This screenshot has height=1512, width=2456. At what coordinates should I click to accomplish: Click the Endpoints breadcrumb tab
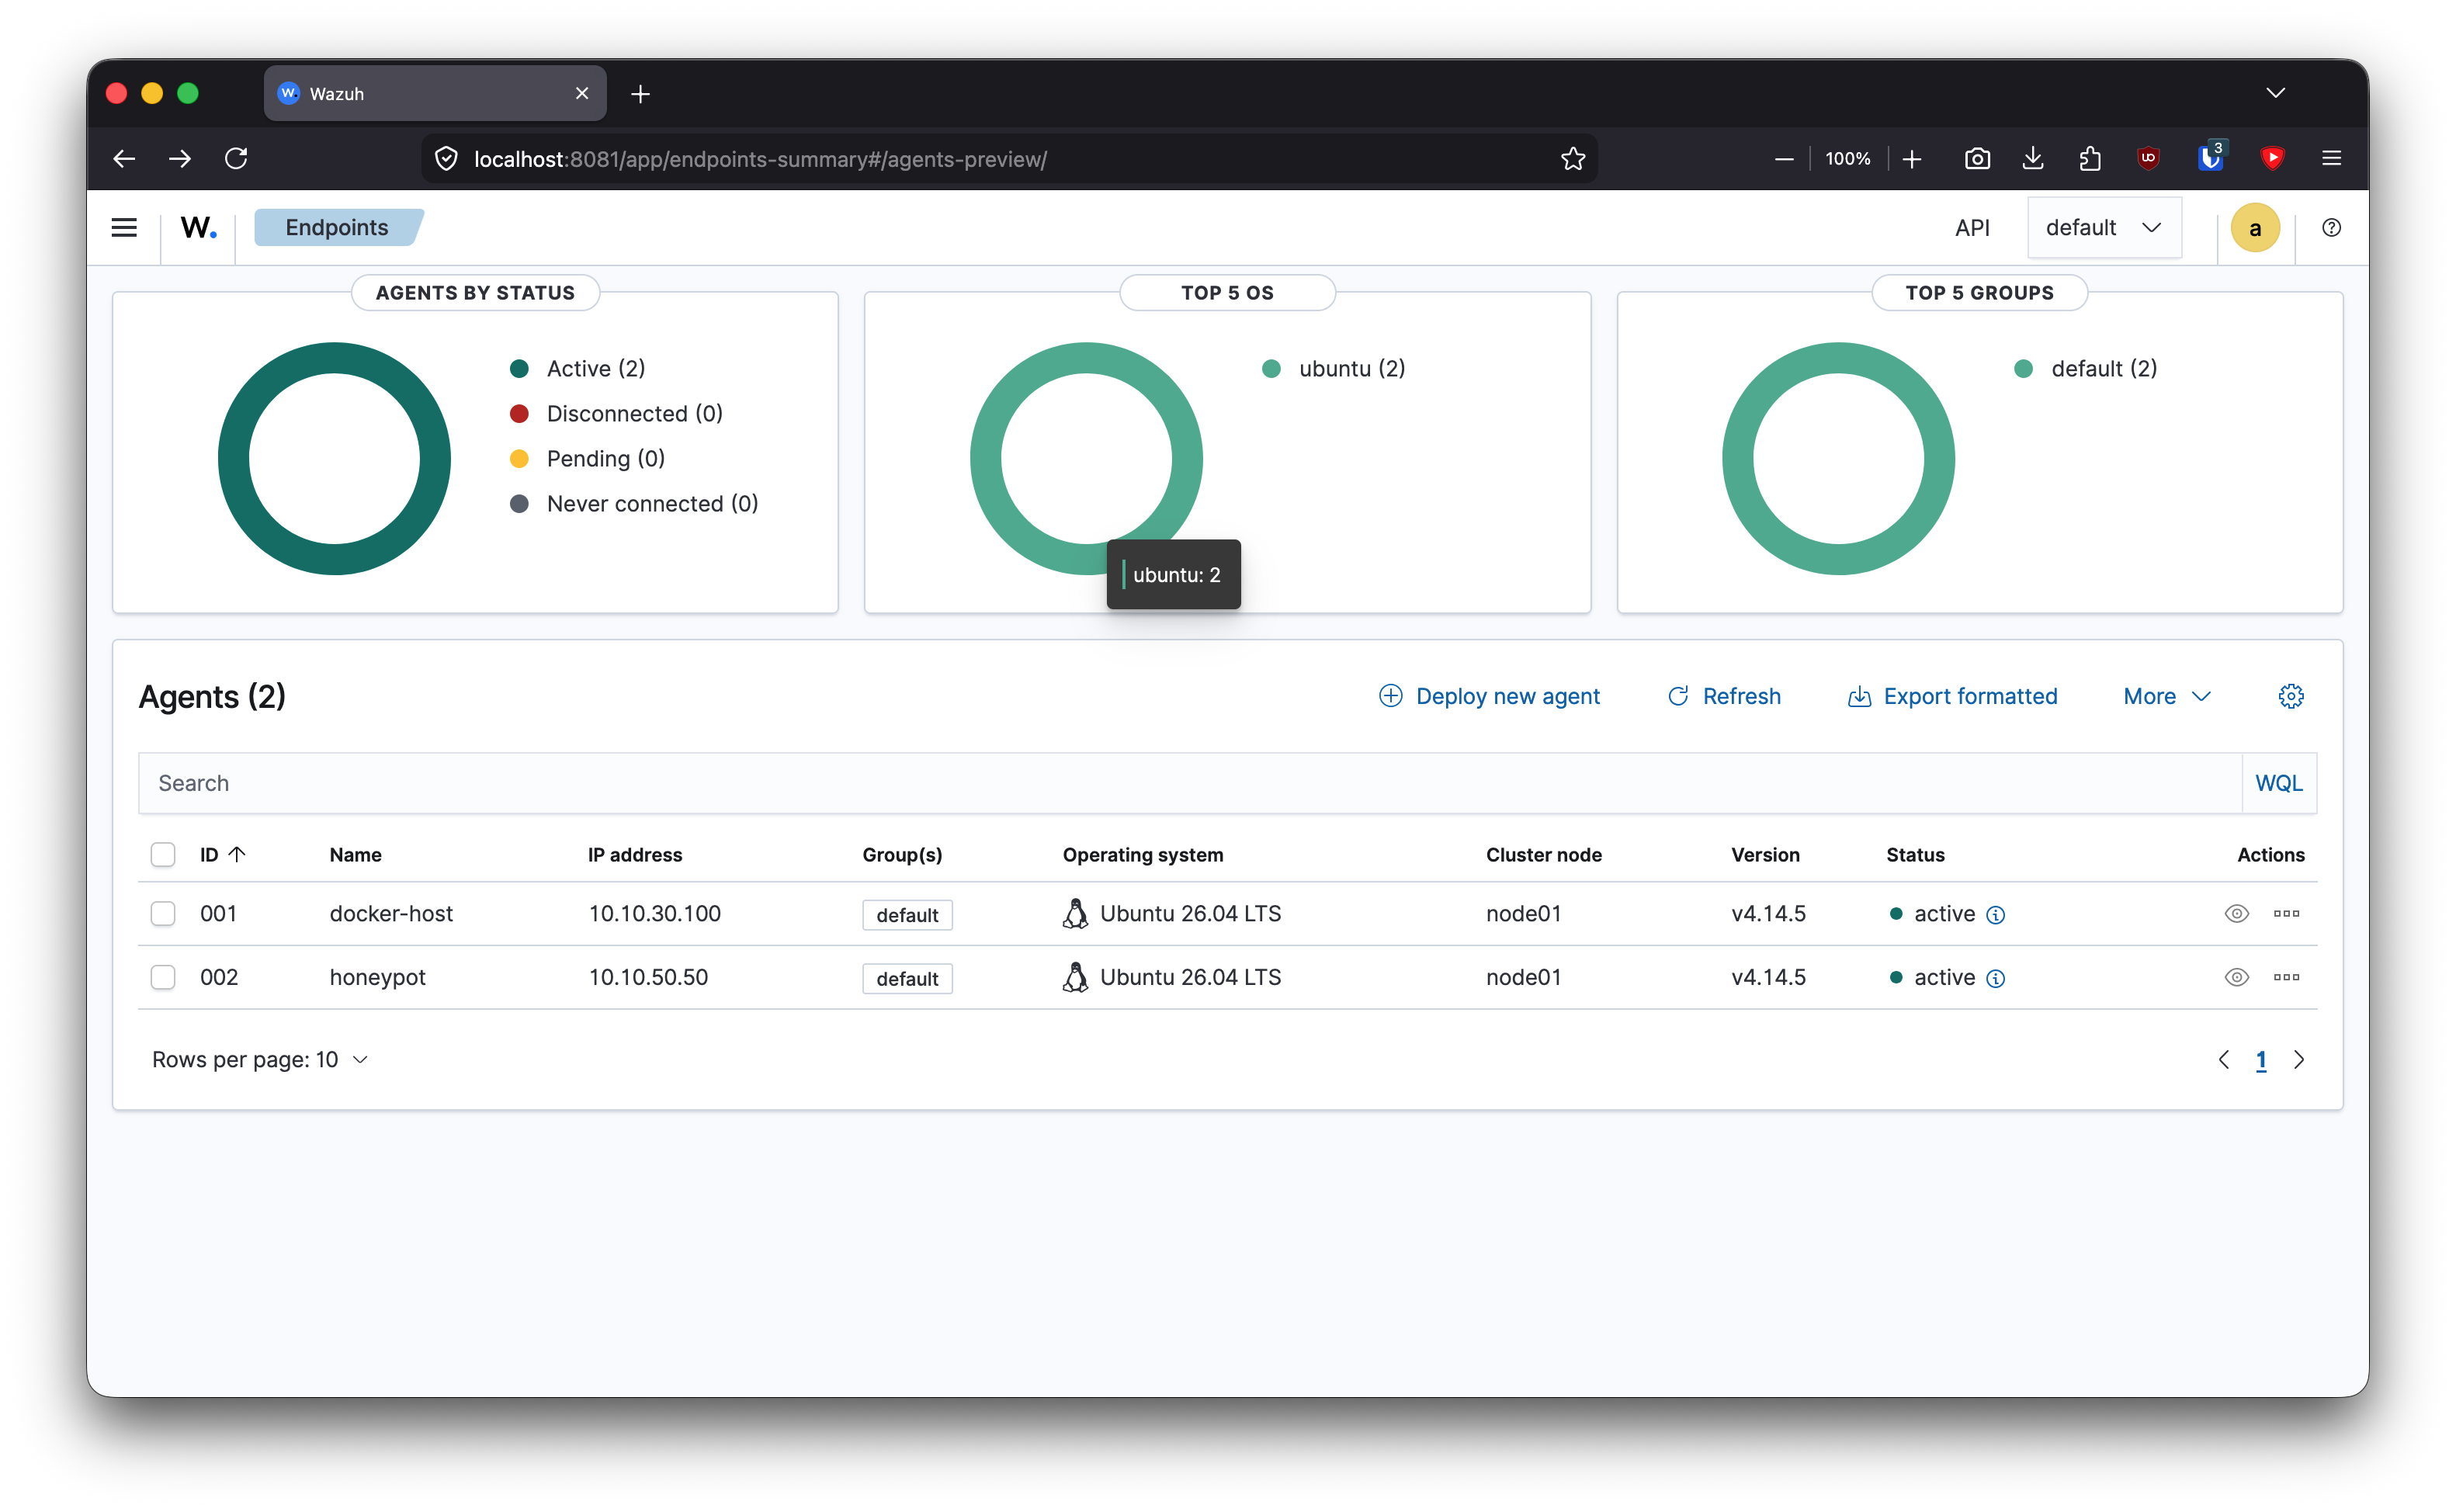point(337,228)
